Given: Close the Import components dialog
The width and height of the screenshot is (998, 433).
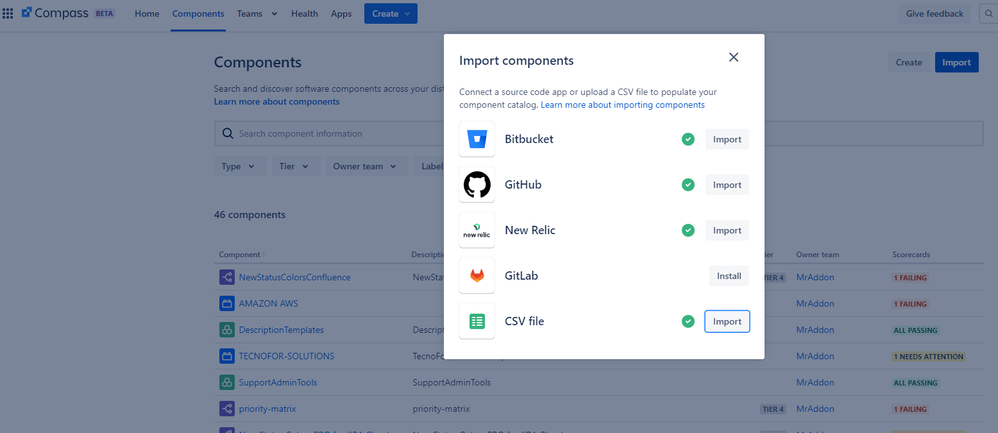Looking at the screenshot, I should pyautogui.click(x=733, y=57).
